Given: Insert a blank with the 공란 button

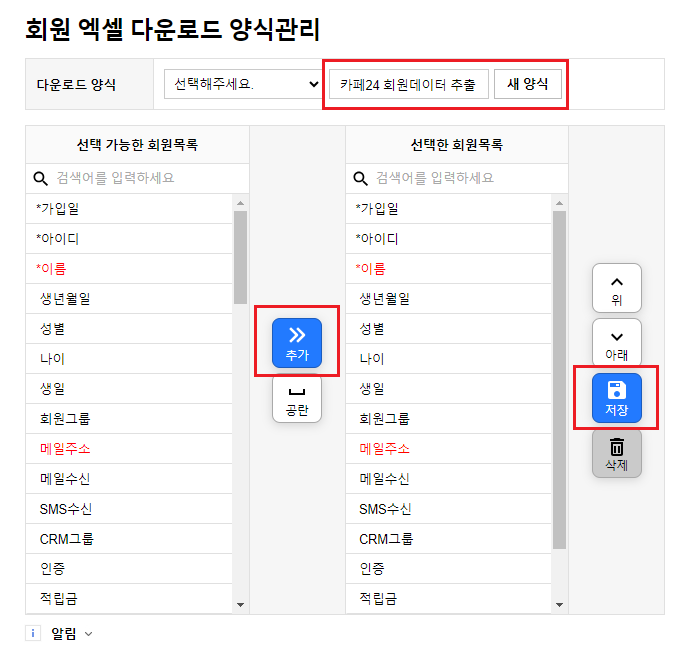Looking at the screenshot, I should [x=297, y=399].
